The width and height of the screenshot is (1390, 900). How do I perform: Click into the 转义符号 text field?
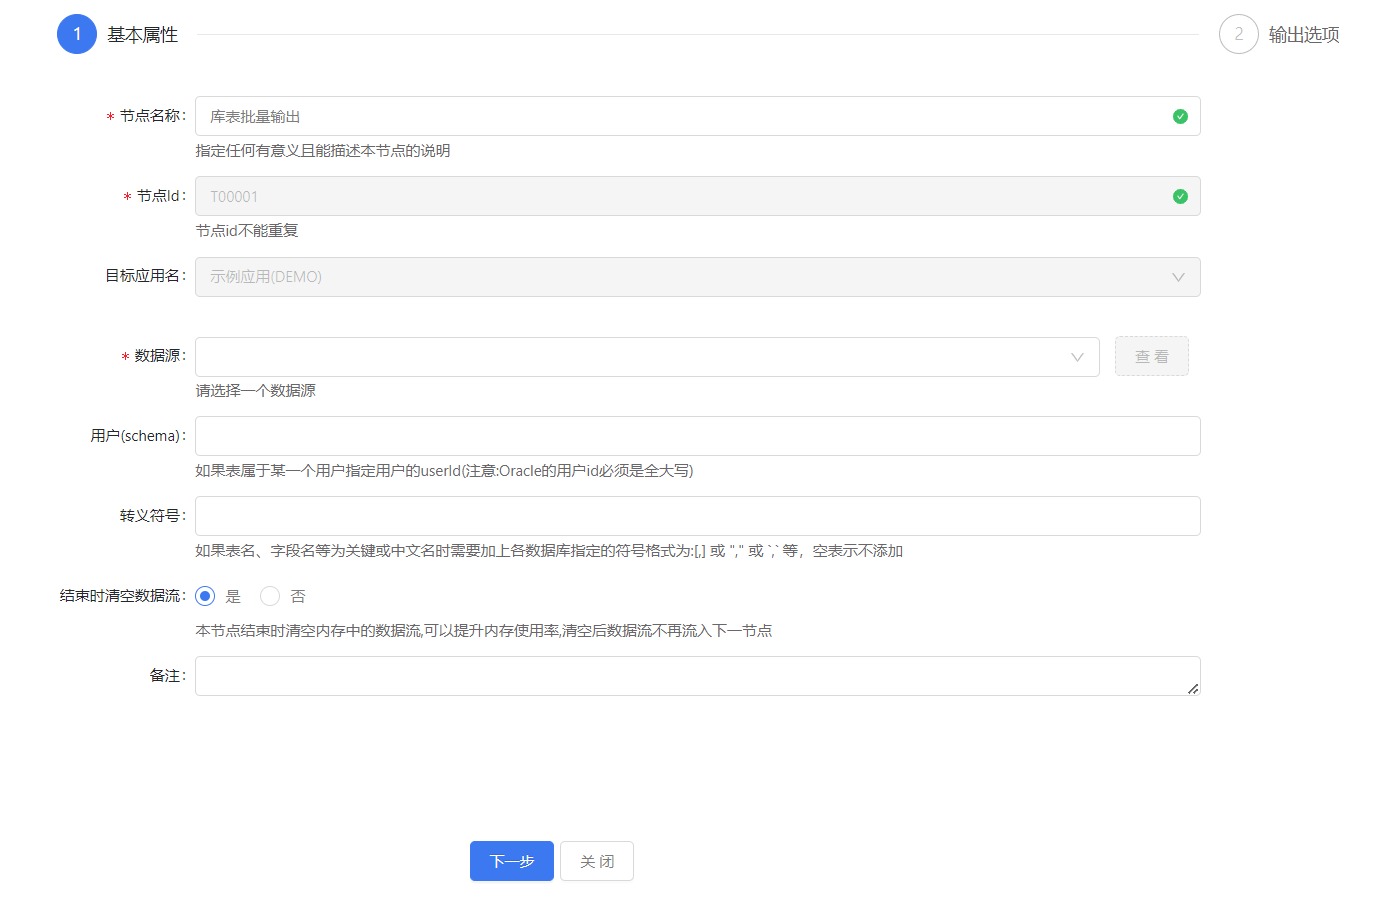697,516
